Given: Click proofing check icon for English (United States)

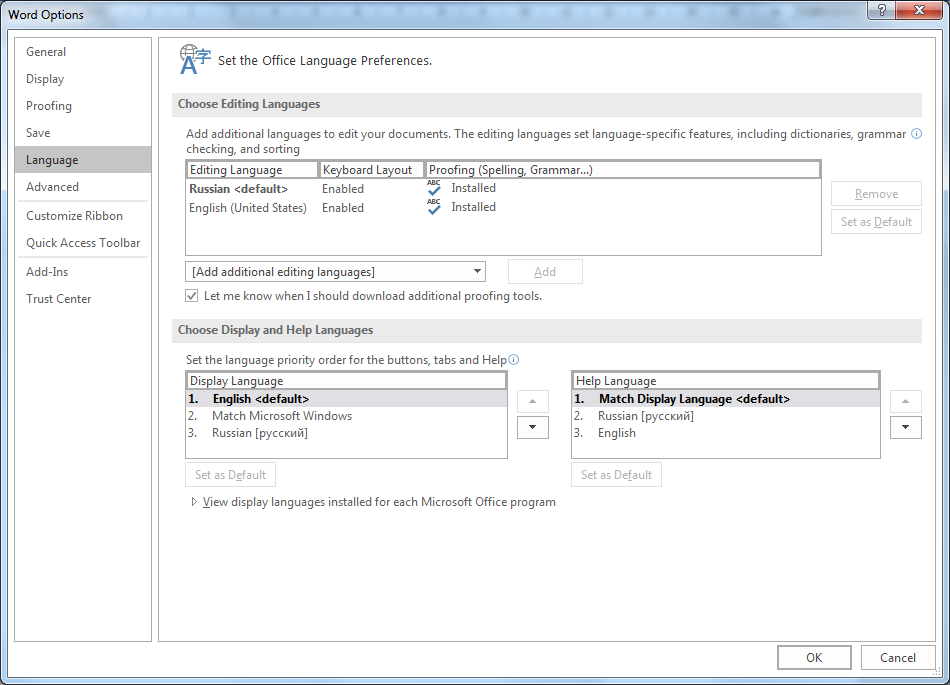Looking at the screenshot, I should pyautogui.click(x=434, y=207).
